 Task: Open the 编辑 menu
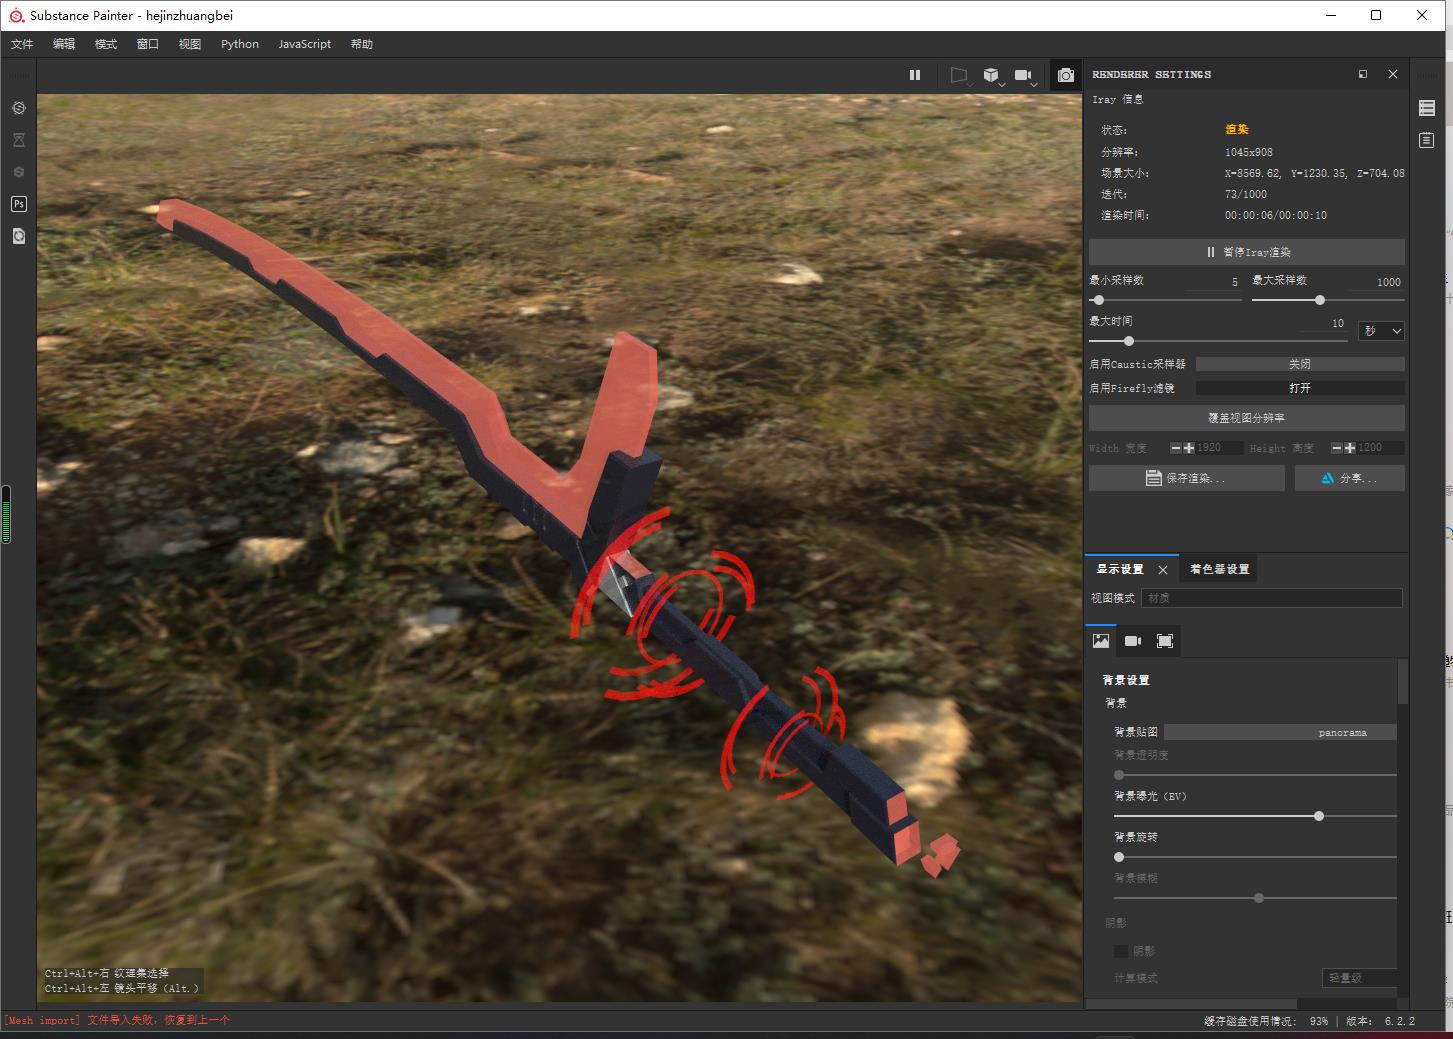pos(64,44)
